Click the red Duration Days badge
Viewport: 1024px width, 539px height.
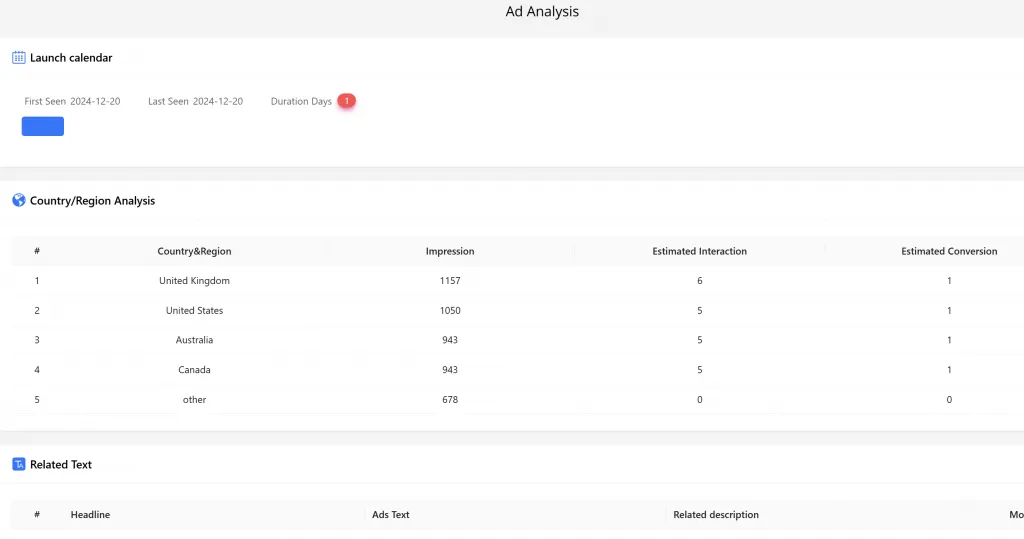point(346,101)
